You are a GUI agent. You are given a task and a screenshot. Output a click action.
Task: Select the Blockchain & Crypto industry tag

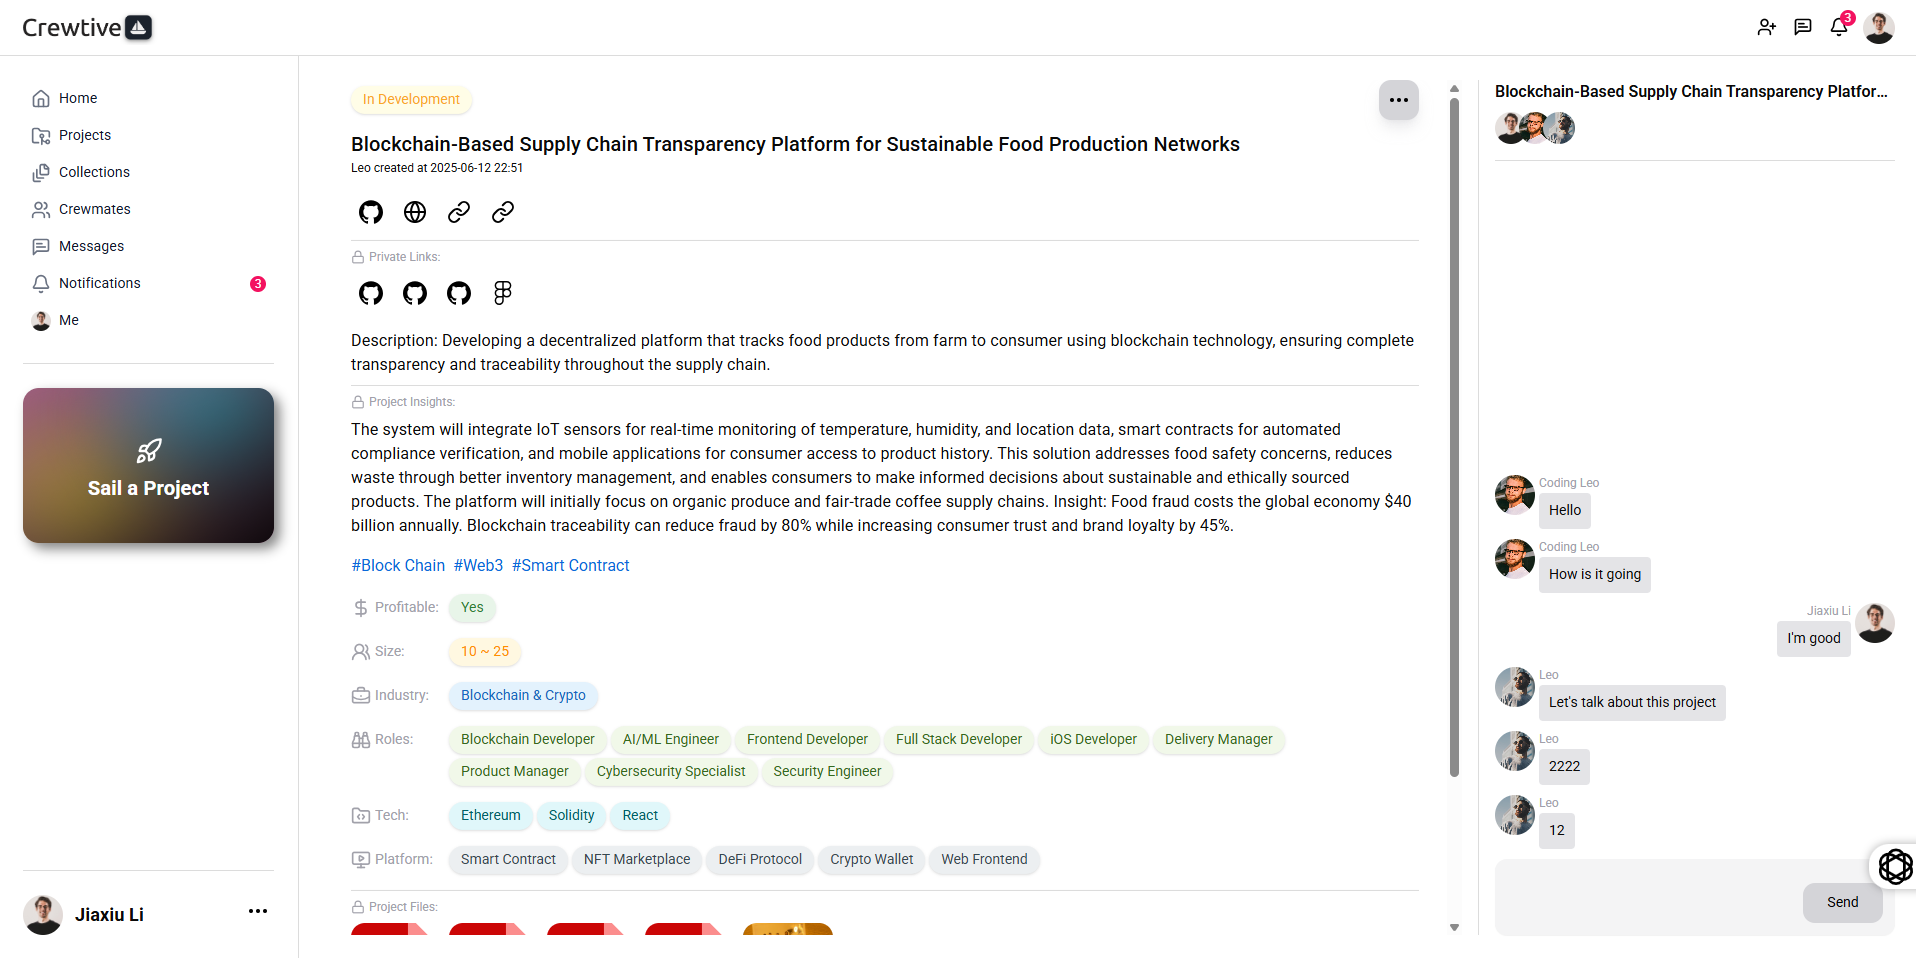tap(523, 695)
